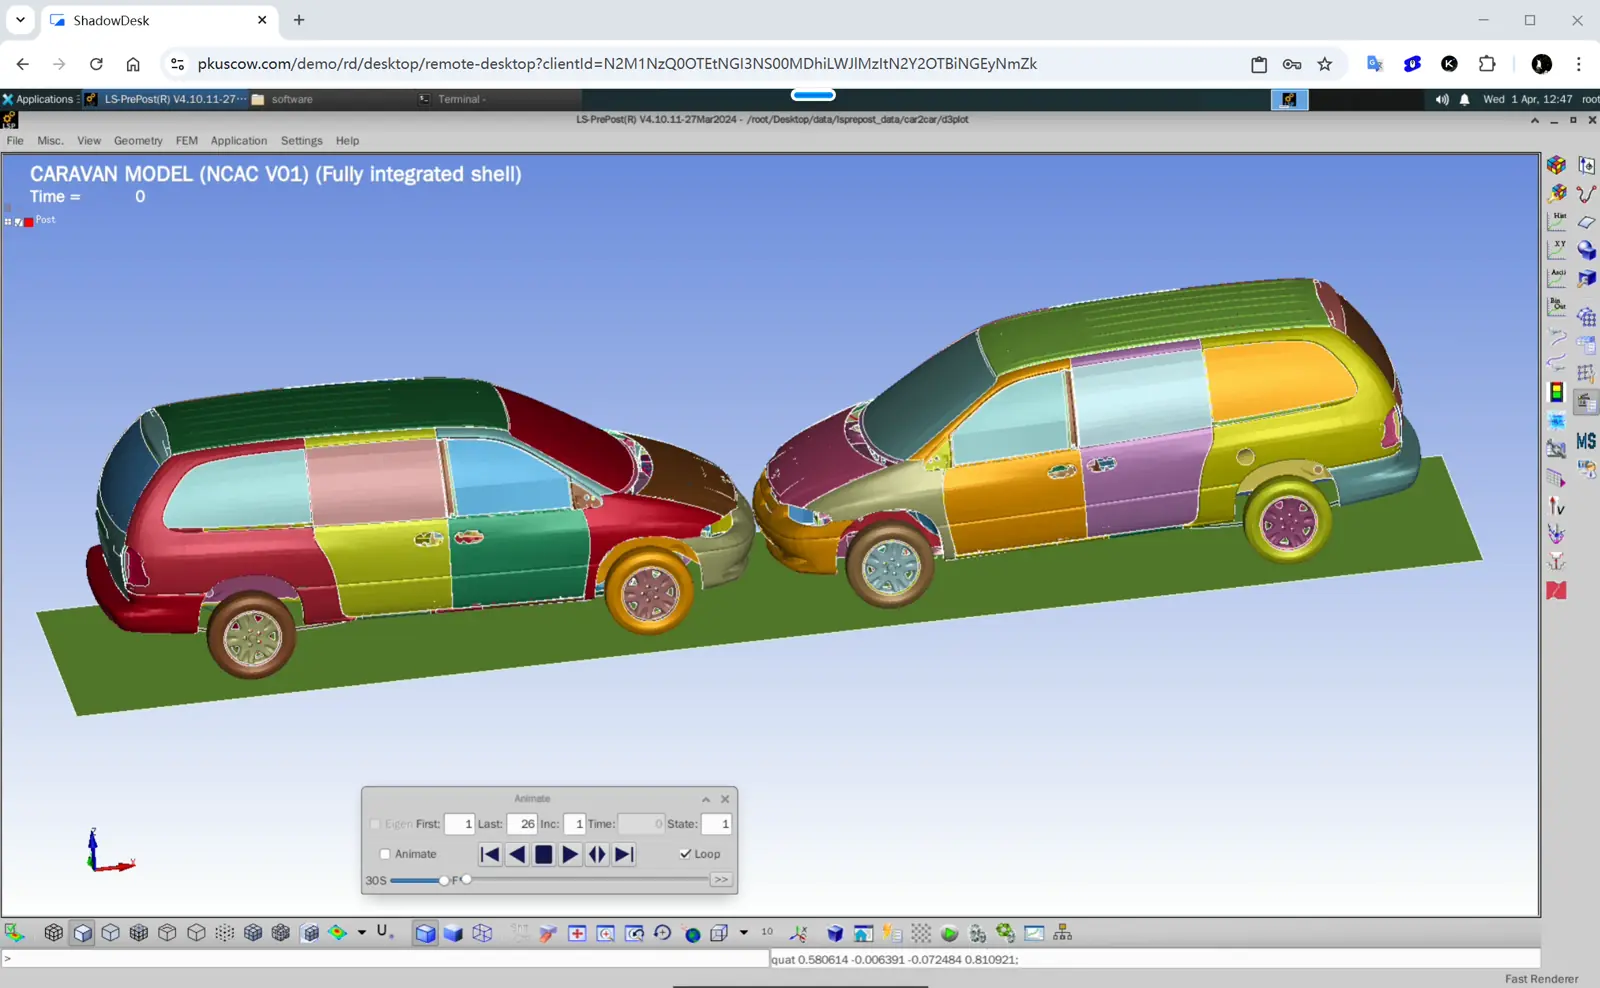This screenshot has height=988, width=1600.
Task: Click the back-and-forth playback button
Action: (x=597, y=854)
